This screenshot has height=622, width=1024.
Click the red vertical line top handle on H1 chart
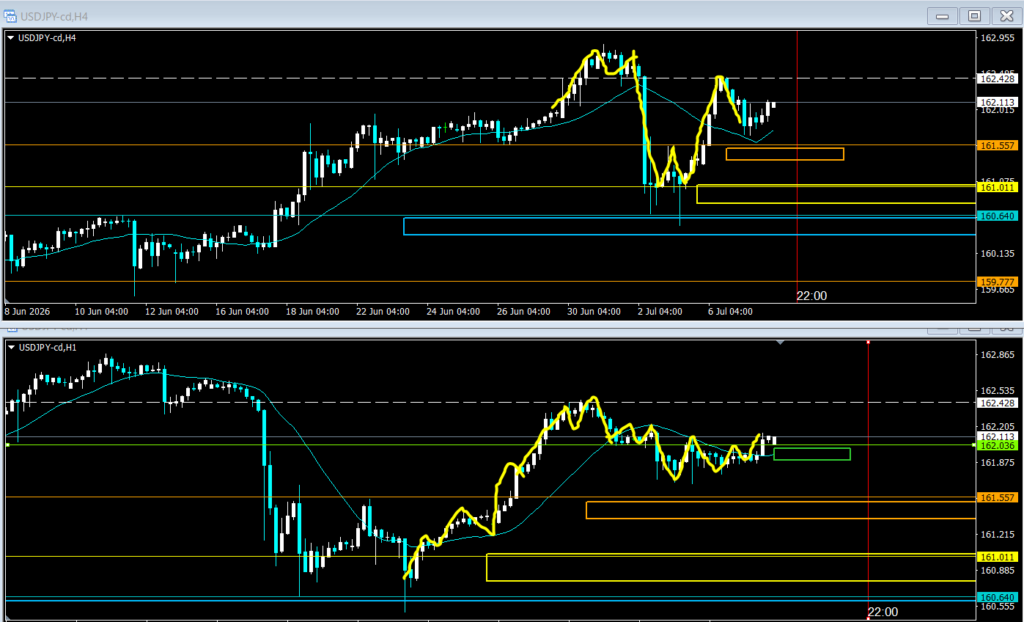tap(868, 342)
